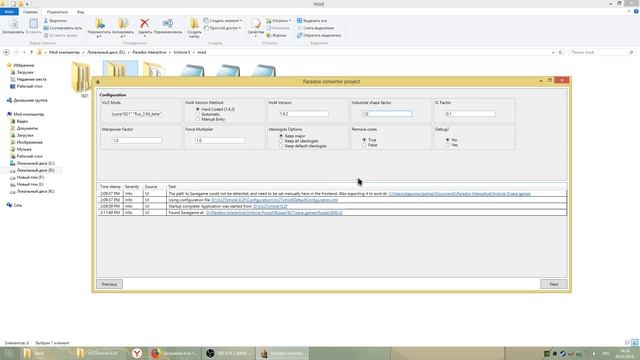Click the IC Factor input field
The image size is (640, 360).
click(470, 114)
